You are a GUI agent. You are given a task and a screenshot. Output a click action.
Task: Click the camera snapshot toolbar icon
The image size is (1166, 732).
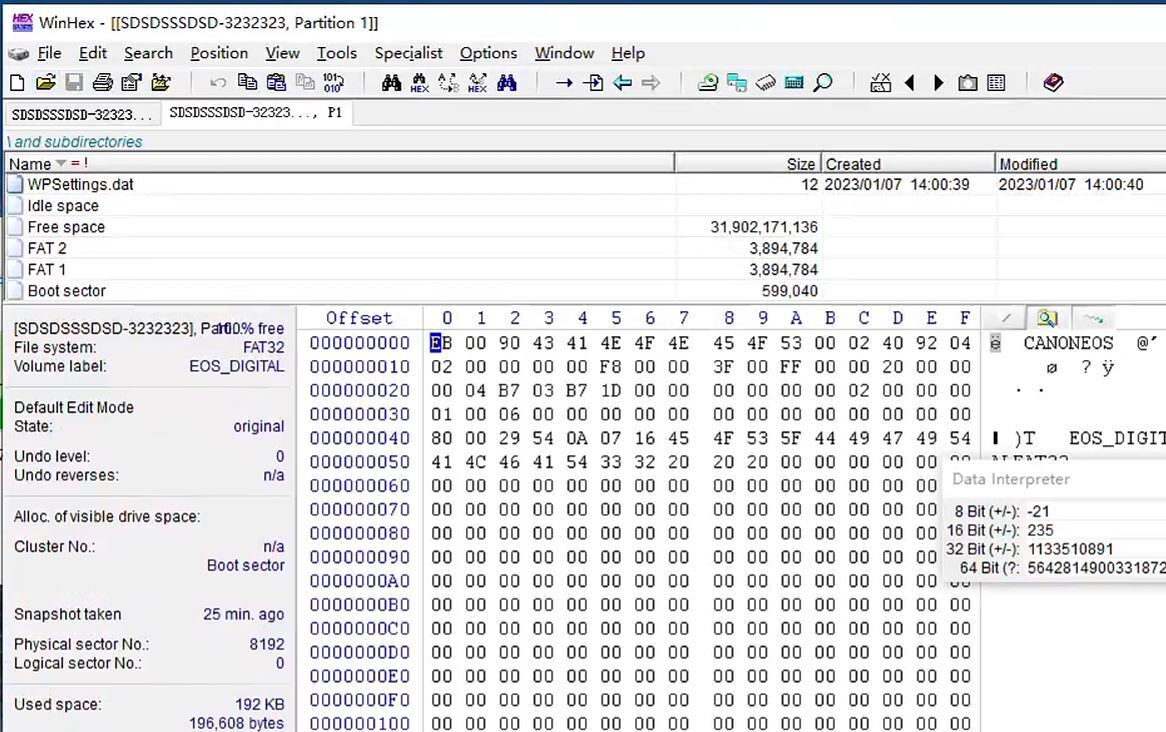[967, 83]
